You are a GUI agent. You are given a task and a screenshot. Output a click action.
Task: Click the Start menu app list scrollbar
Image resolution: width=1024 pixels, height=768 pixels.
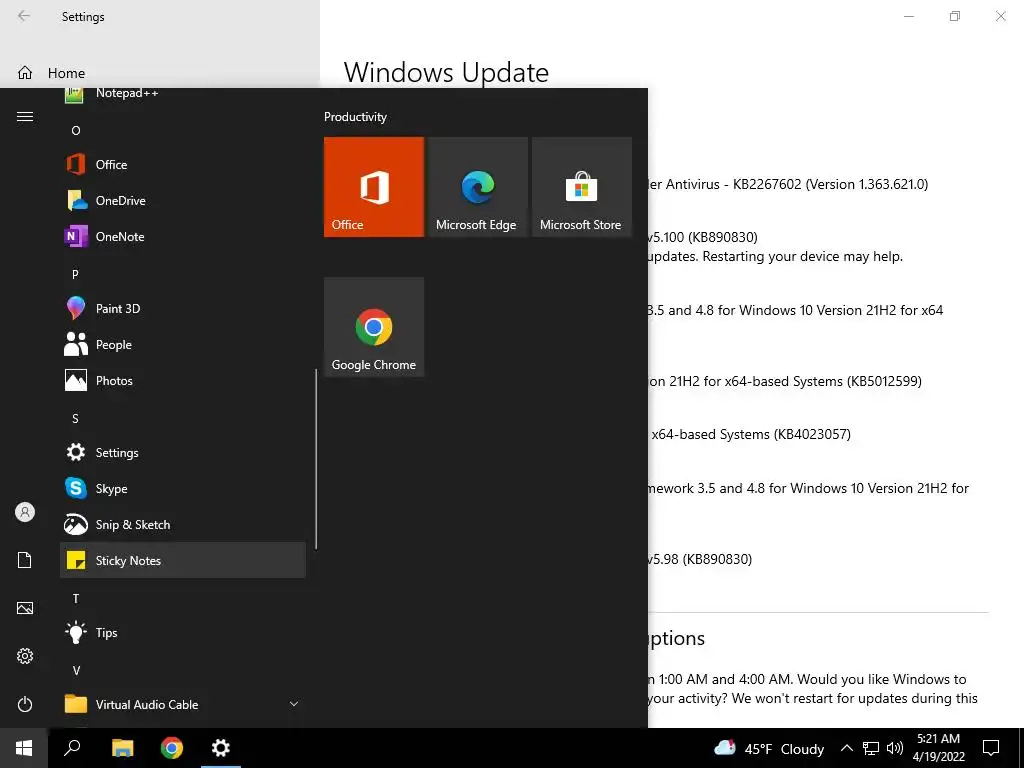pos(316,459)
